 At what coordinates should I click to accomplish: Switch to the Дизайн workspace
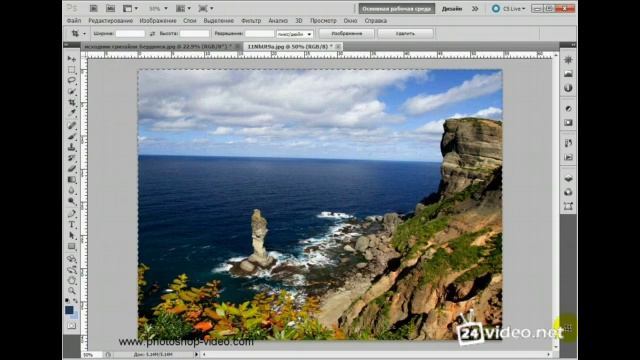point(452,9)
